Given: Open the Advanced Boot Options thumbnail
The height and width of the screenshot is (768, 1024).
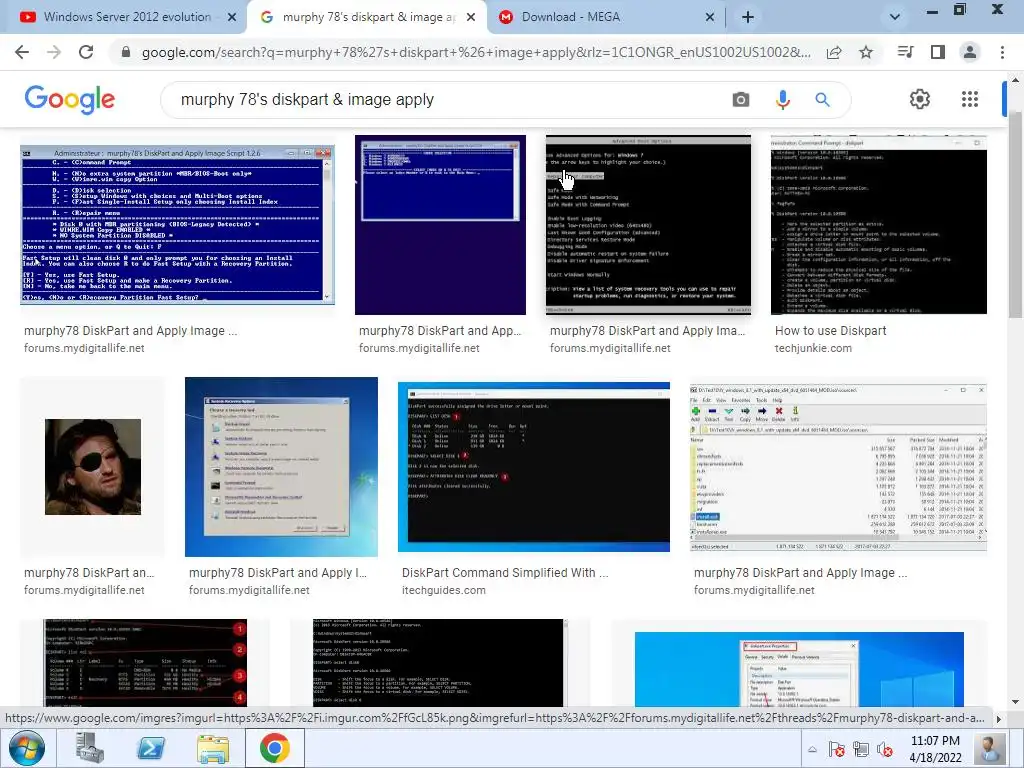Looking at the screenshot, I should [x=648, y=225].
